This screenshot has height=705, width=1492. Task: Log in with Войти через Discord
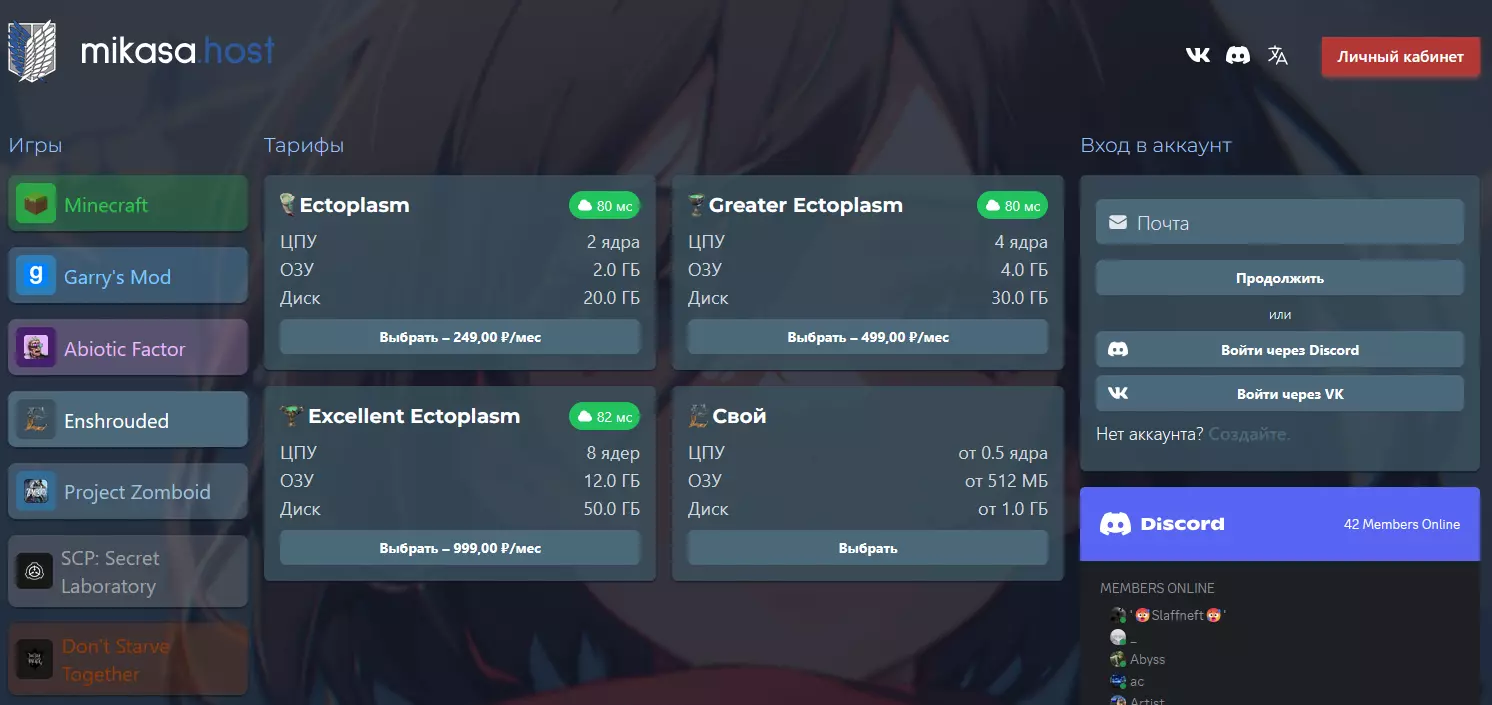pos(1280,350)
